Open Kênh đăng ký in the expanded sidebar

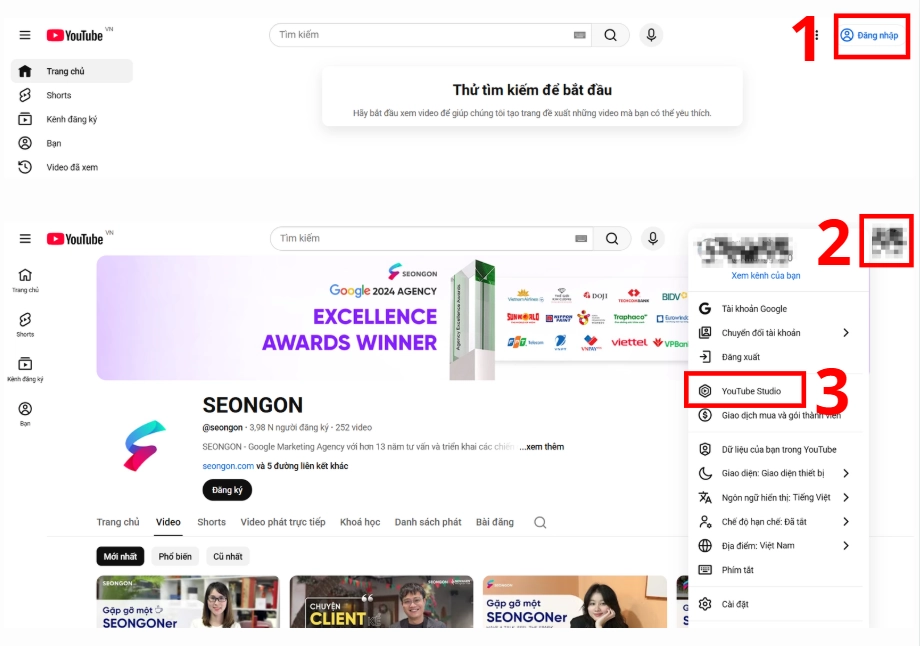coord(72,119)
